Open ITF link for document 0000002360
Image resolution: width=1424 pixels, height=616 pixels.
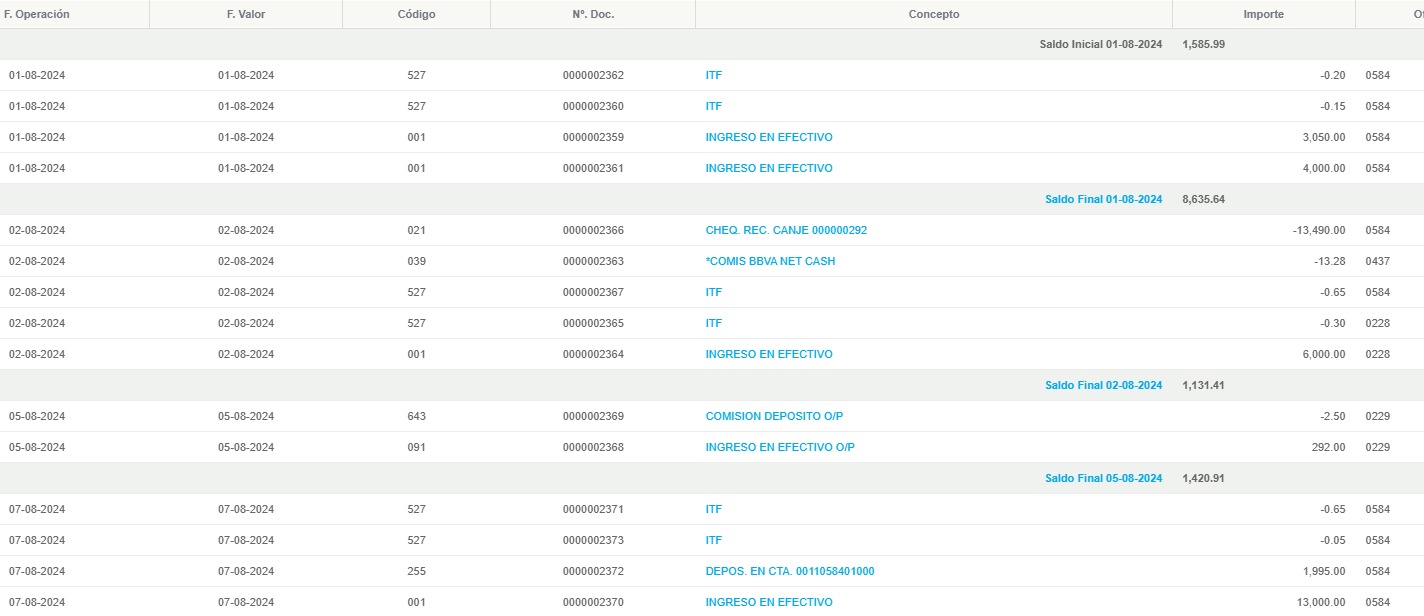714,106
